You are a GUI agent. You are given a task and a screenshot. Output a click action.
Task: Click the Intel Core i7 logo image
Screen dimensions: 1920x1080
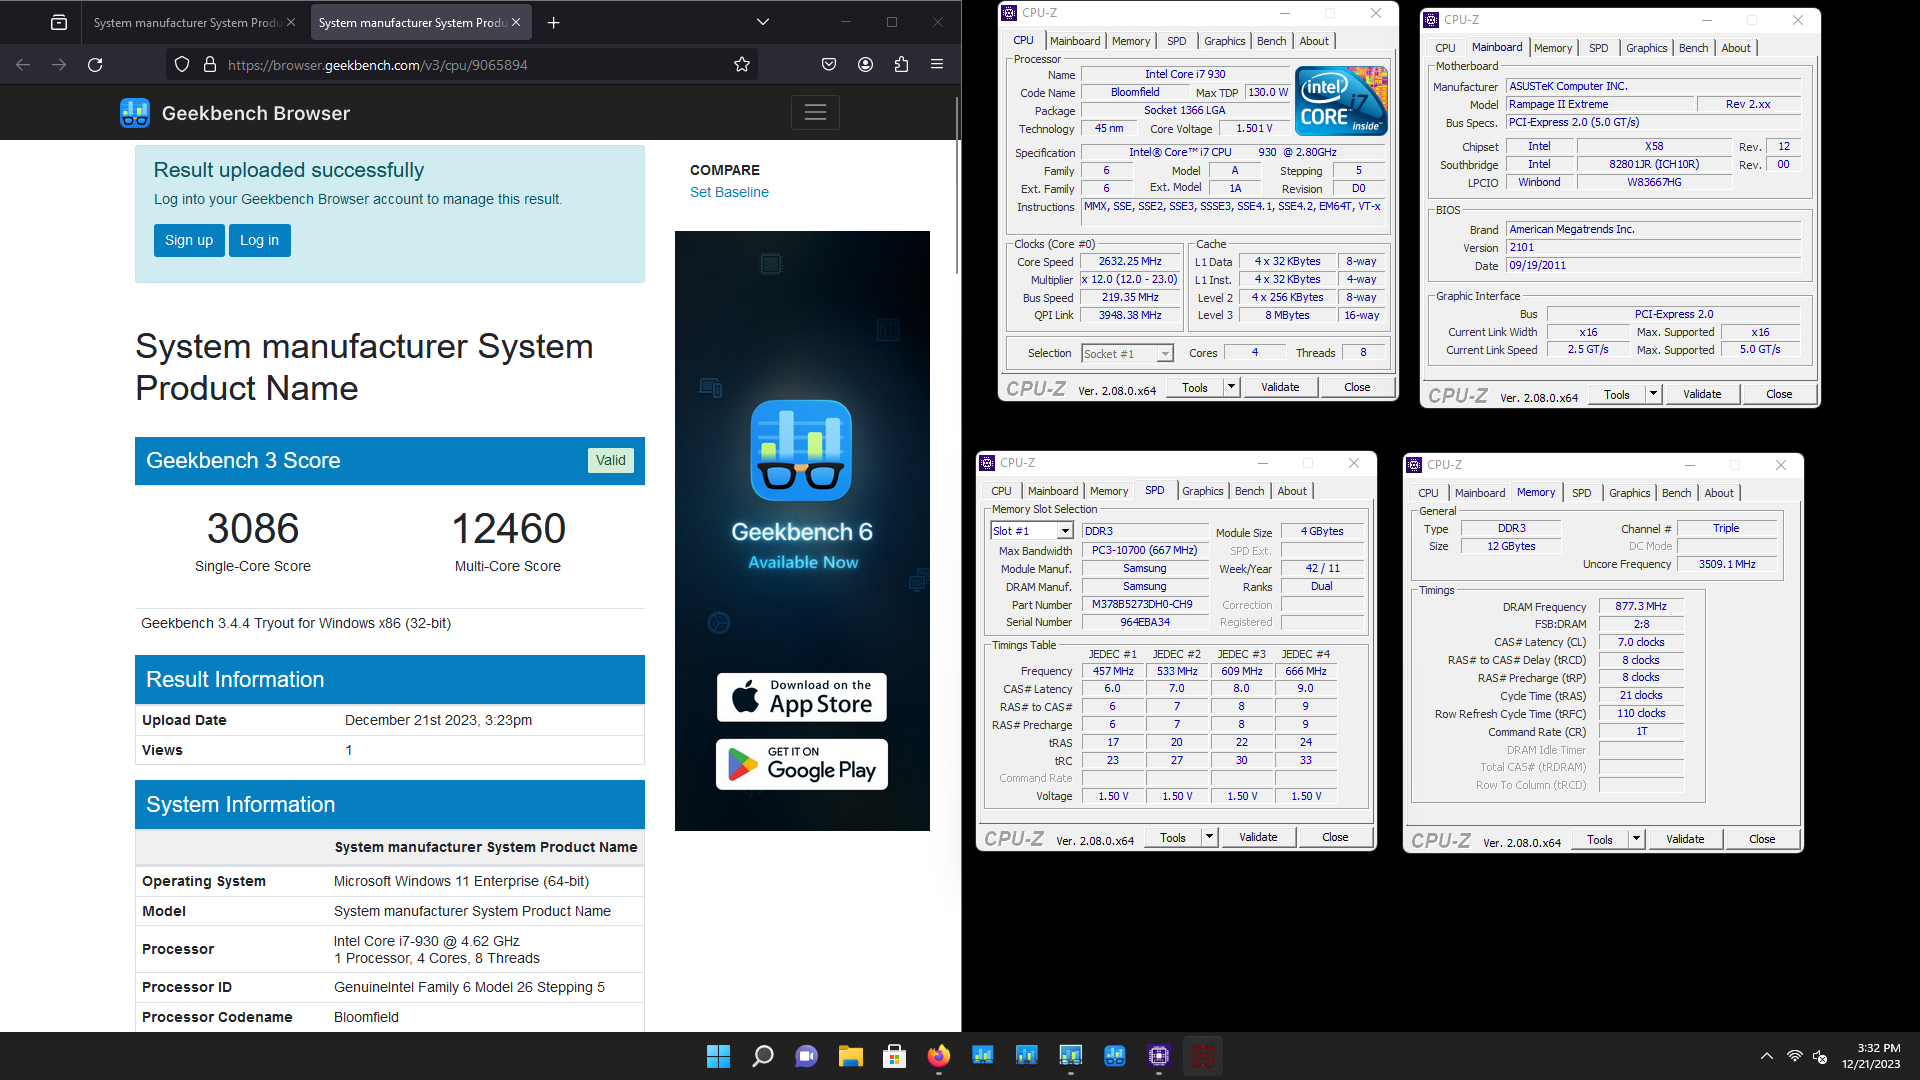click(x=1341, y=101)
